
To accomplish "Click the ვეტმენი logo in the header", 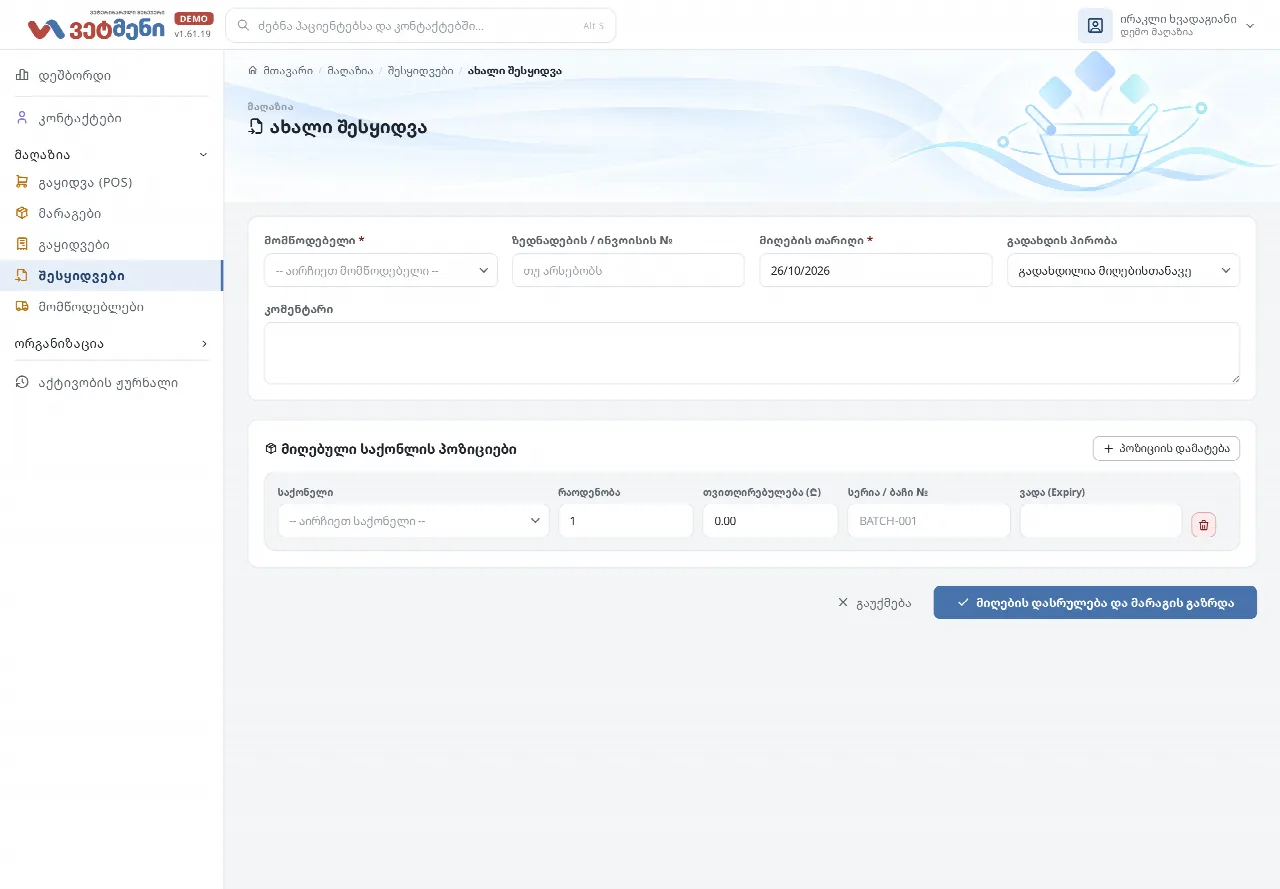I will (96, 26).
